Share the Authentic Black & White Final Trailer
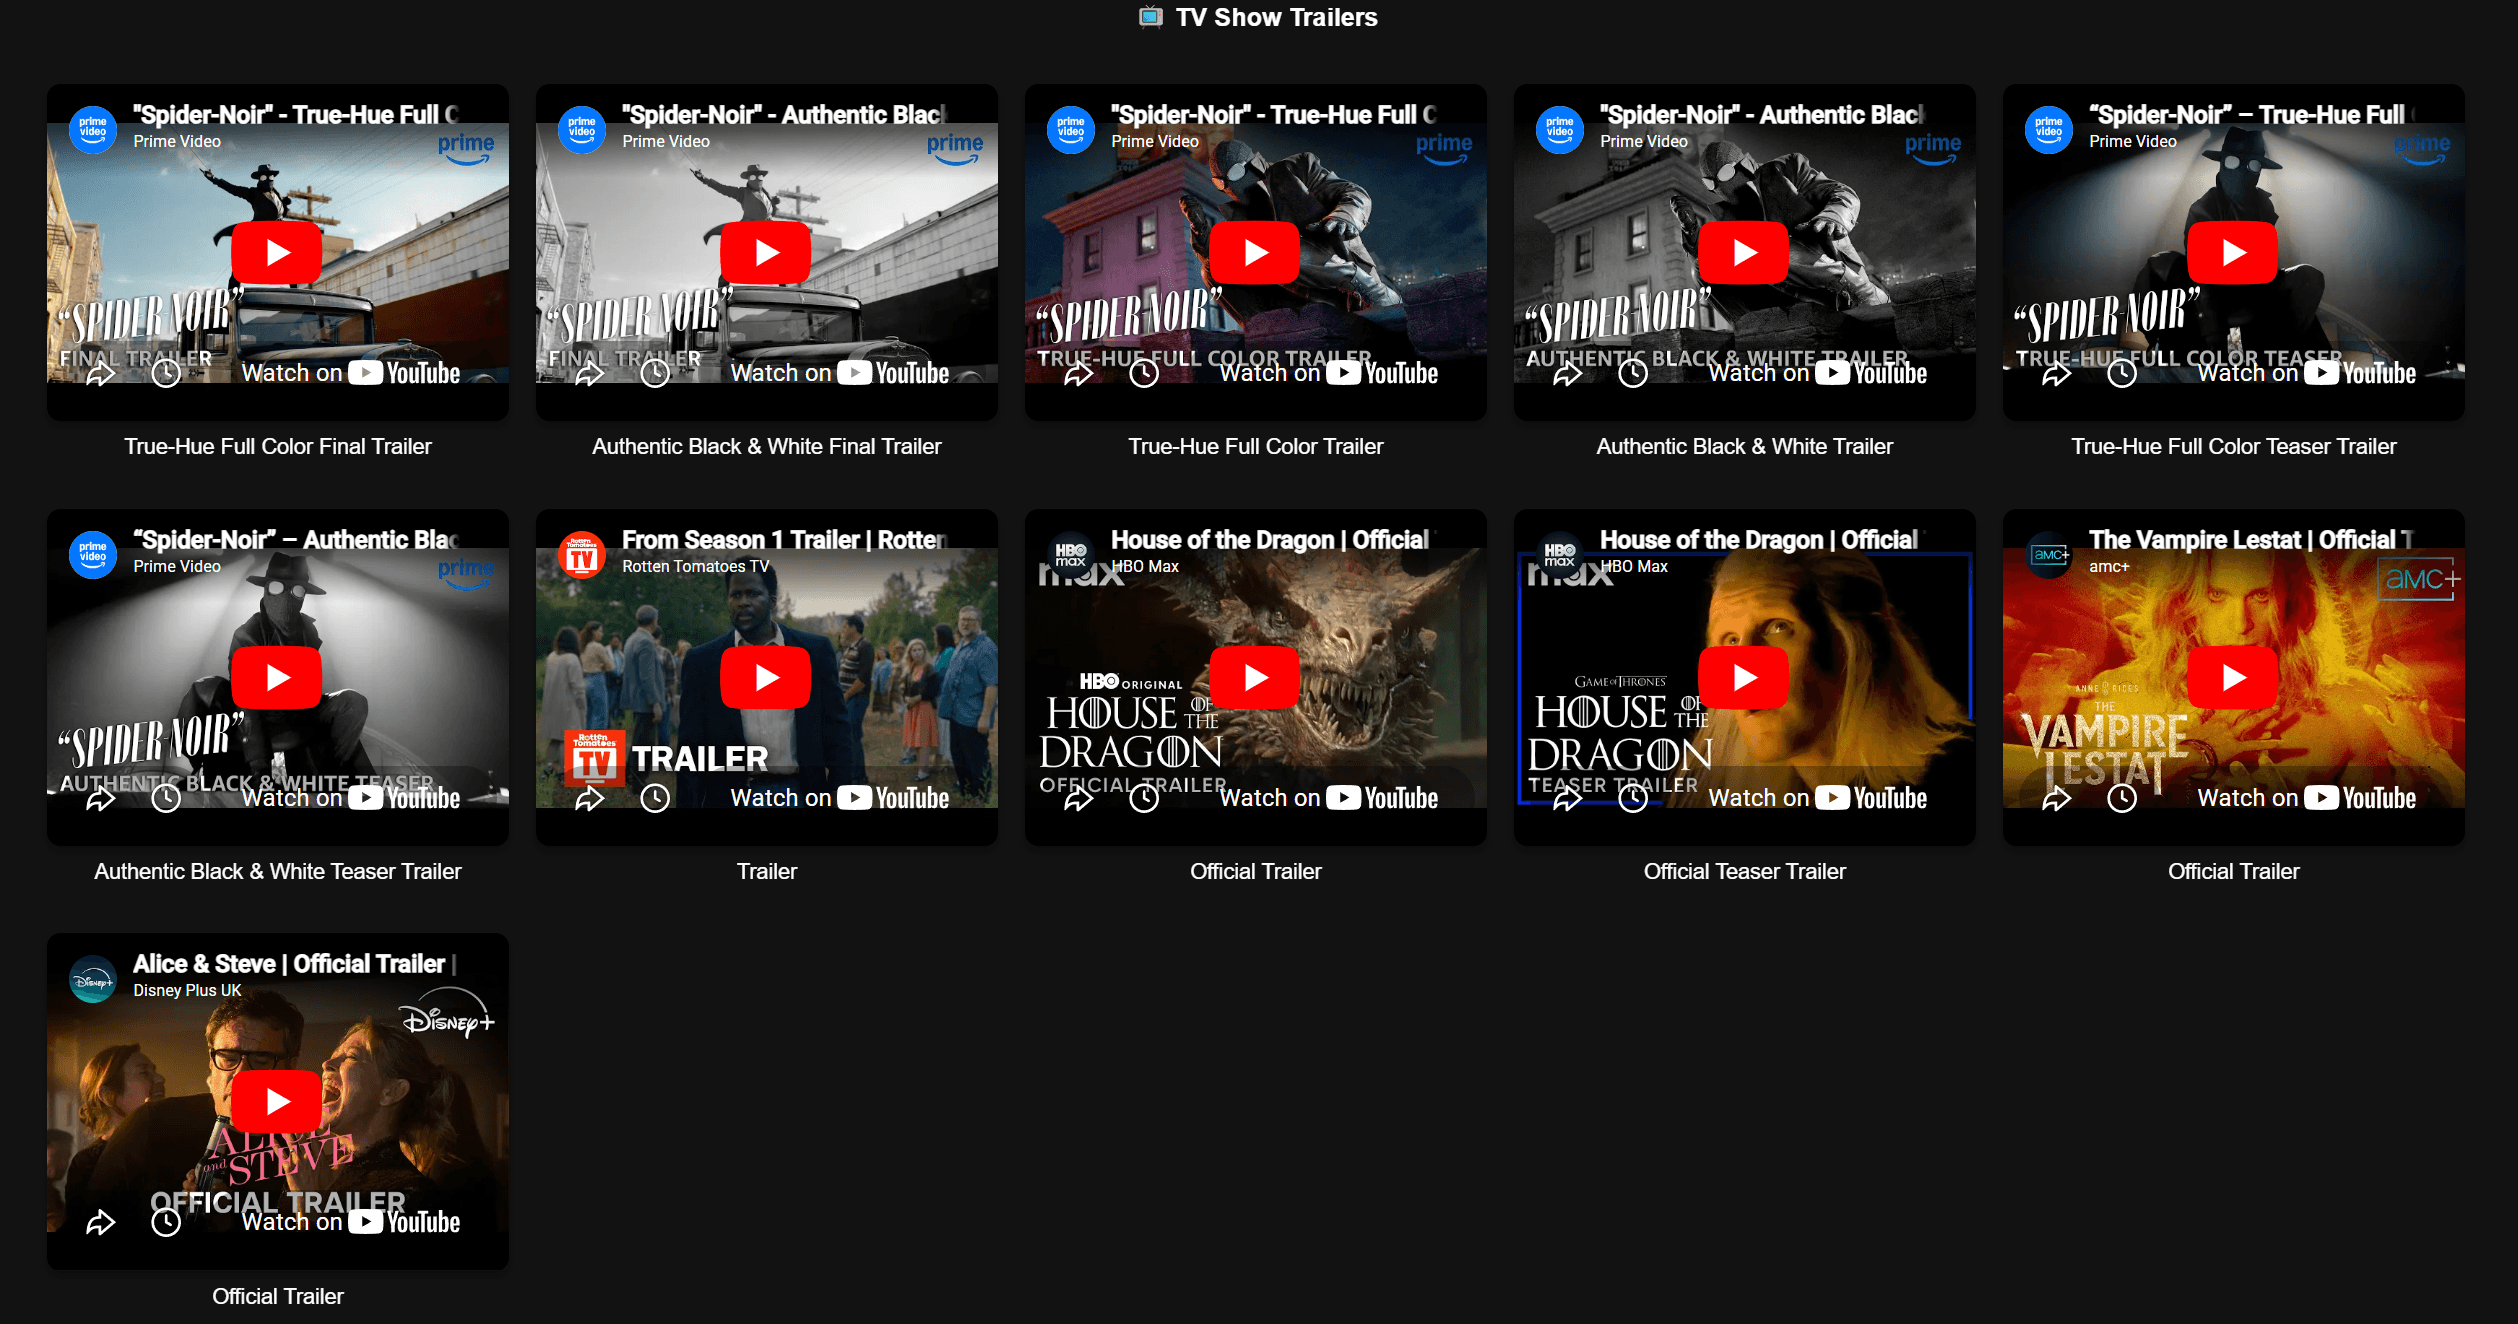The width and height of the screenshot is (2518, 1324). point(590,374)
